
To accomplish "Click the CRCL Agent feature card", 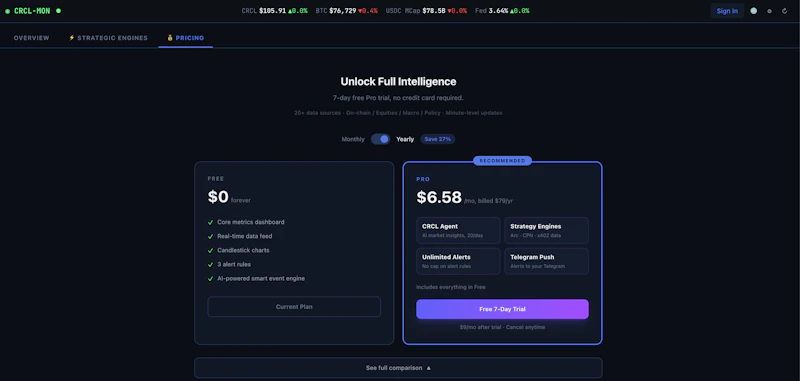I will point(458,231).
